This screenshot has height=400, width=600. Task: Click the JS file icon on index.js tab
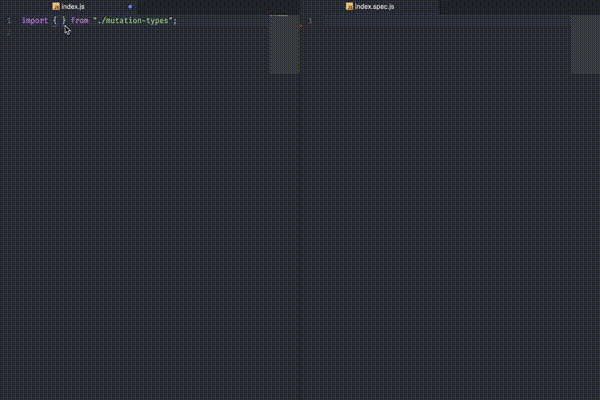tap(56, 7)
